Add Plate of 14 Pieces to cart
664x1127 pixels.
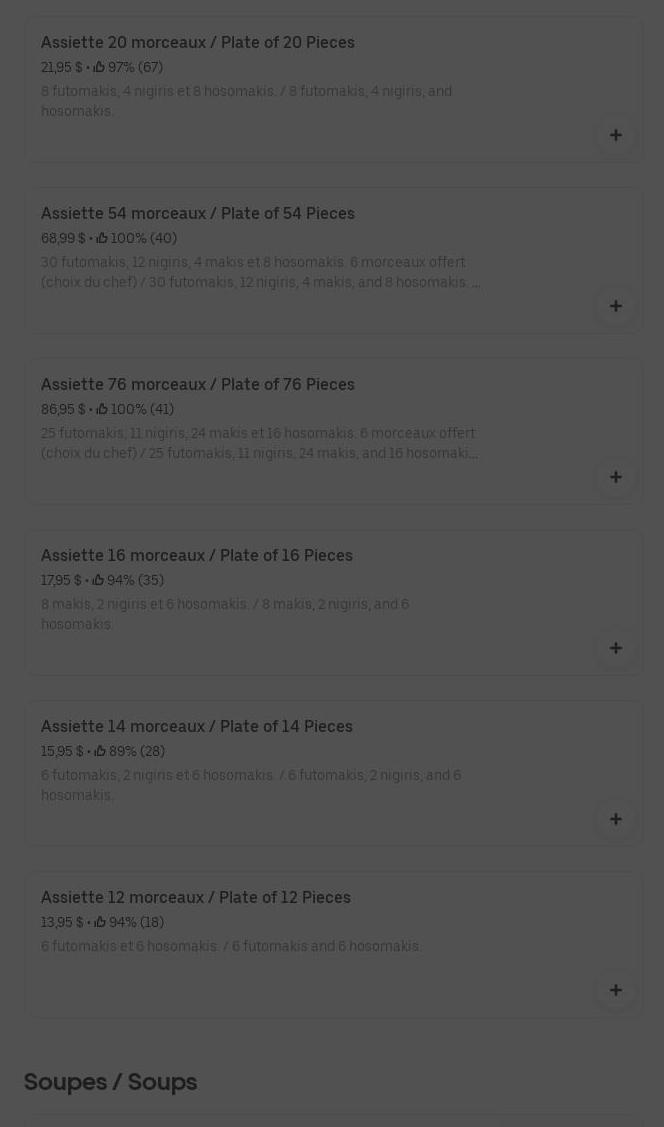tap(616, 819)
